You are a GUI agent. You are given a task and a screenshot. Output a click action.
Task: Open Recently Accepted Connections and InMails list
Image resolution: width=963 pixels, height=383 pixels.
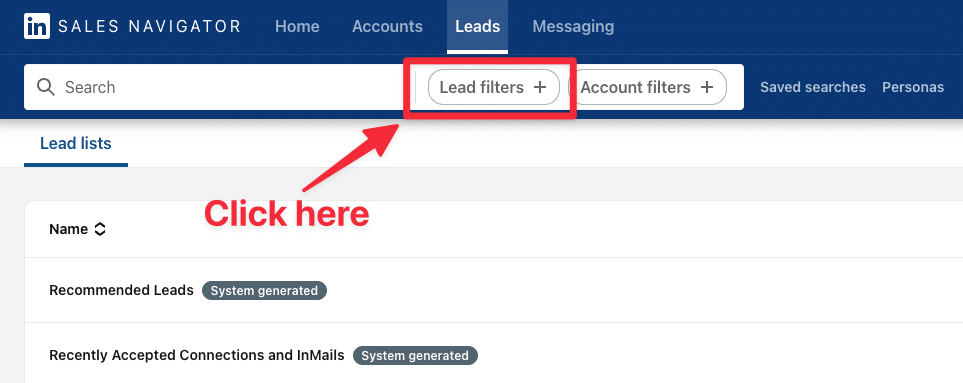pos(197,355)
